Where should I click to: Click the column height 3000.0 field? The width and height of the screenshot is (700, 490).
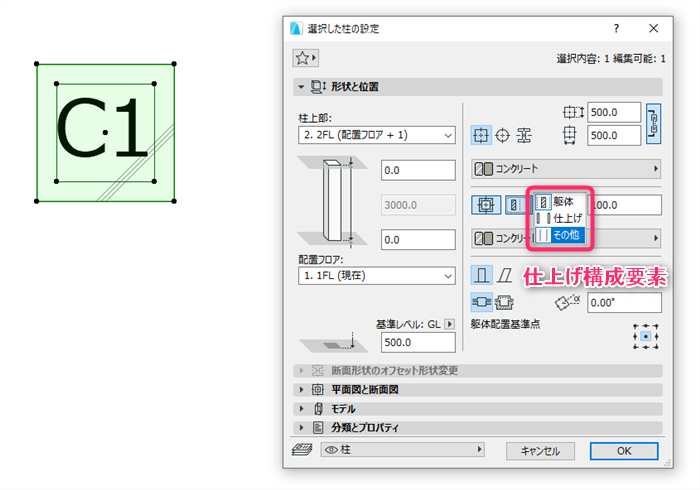pos(418,205)
